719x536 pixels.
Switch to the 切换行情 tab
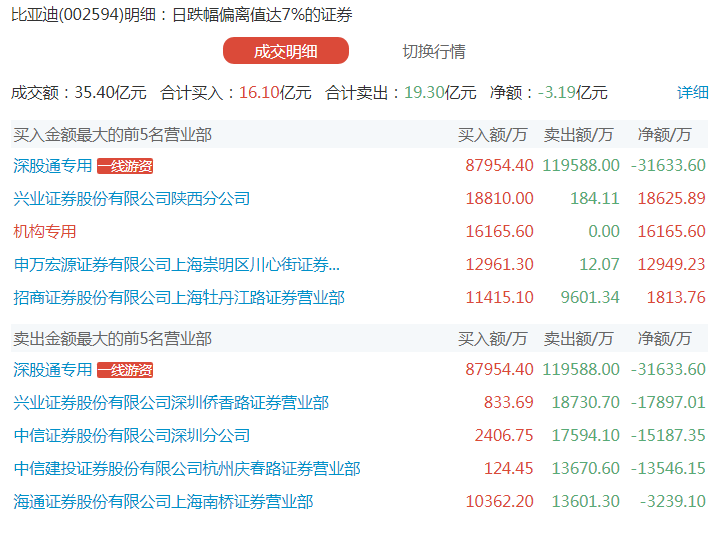pyautogui.click(x=434, y=51)
